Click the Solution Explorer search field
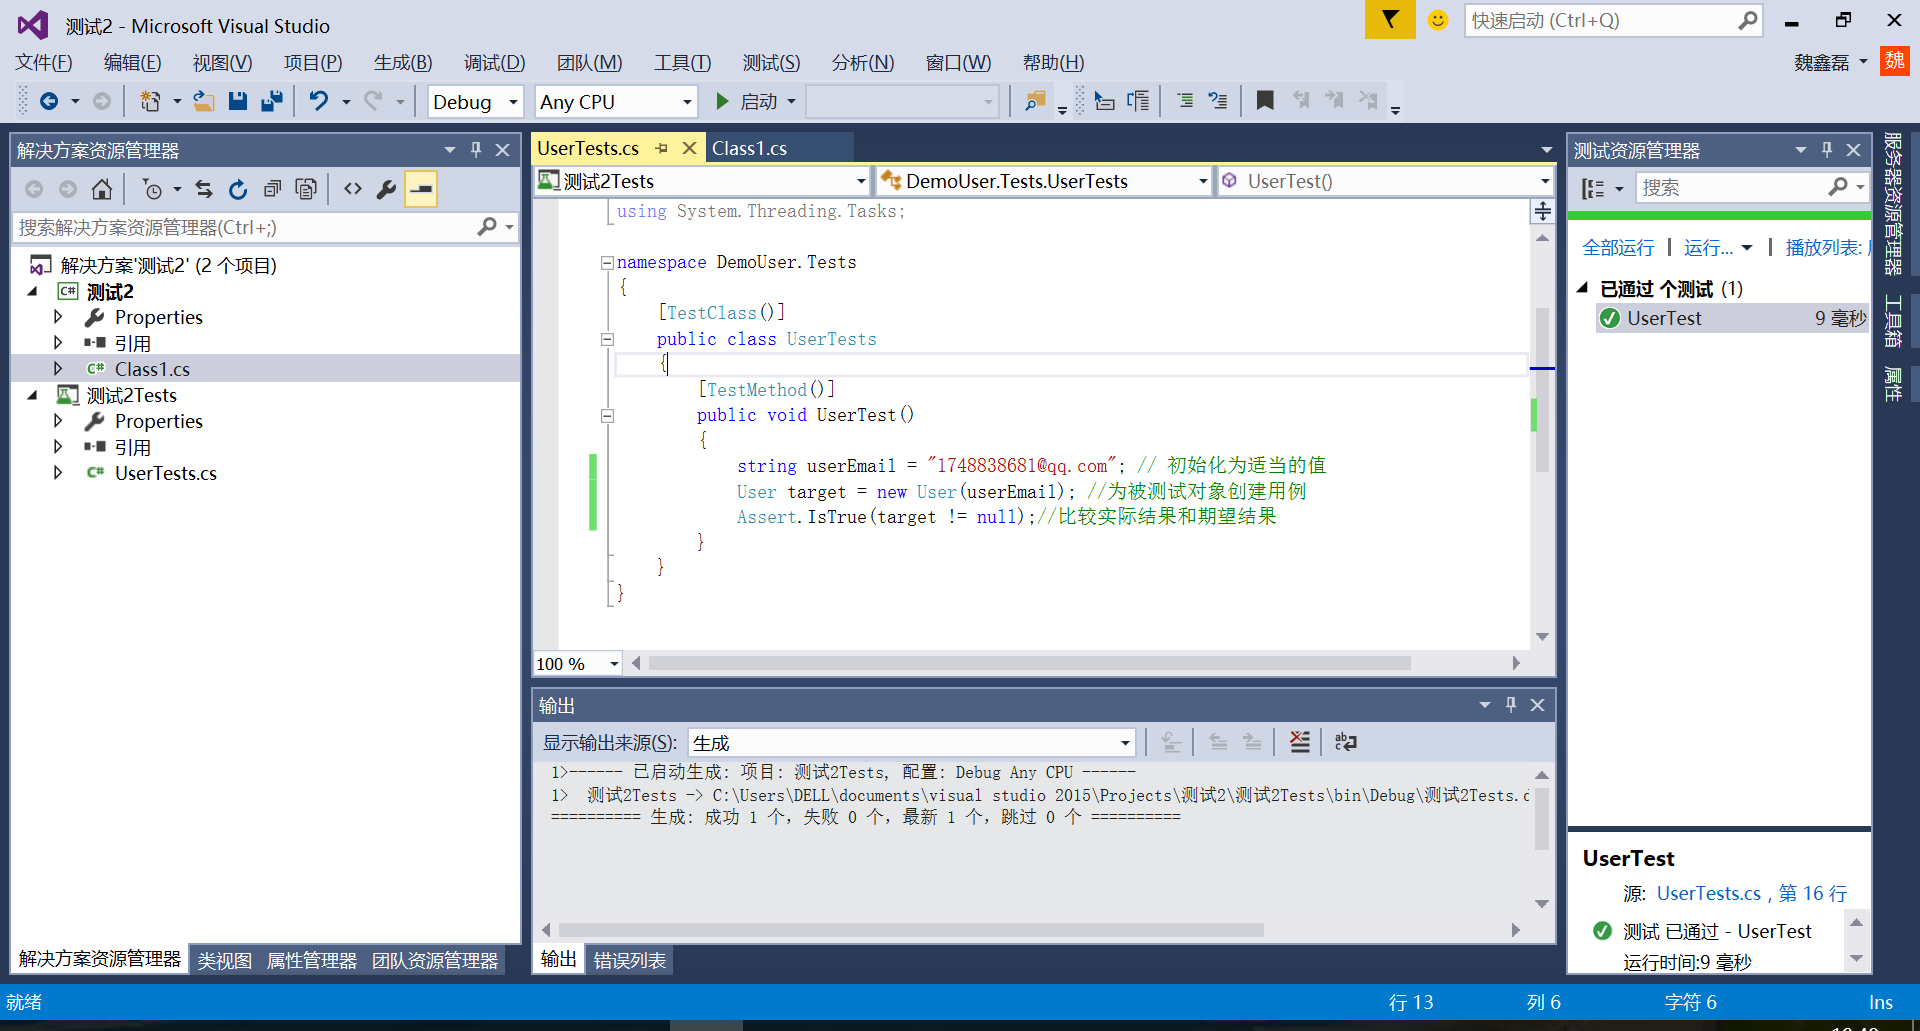Image resolution: width=1920 pixels, height=1031 pixels. click(x=265, y=227)
